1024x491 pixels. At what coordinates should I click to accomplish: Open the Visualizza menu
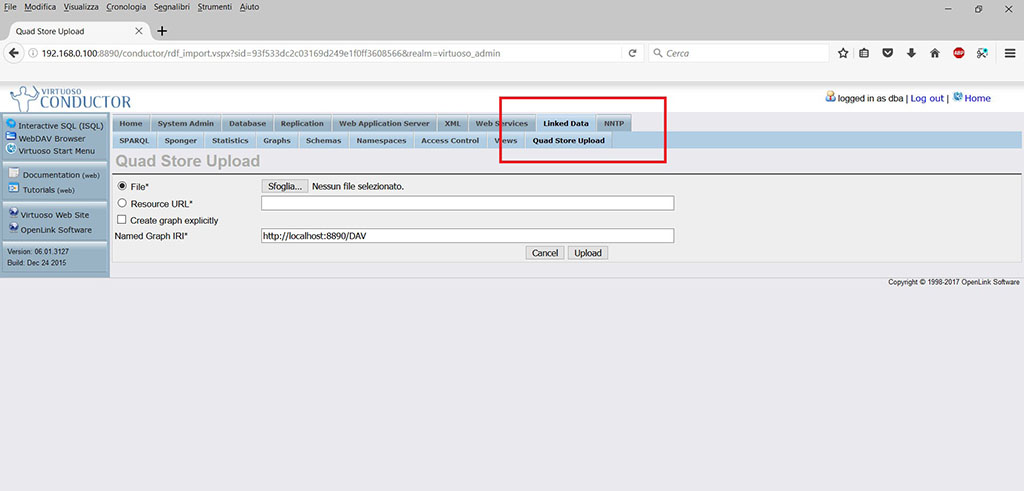tap(81, 7)
